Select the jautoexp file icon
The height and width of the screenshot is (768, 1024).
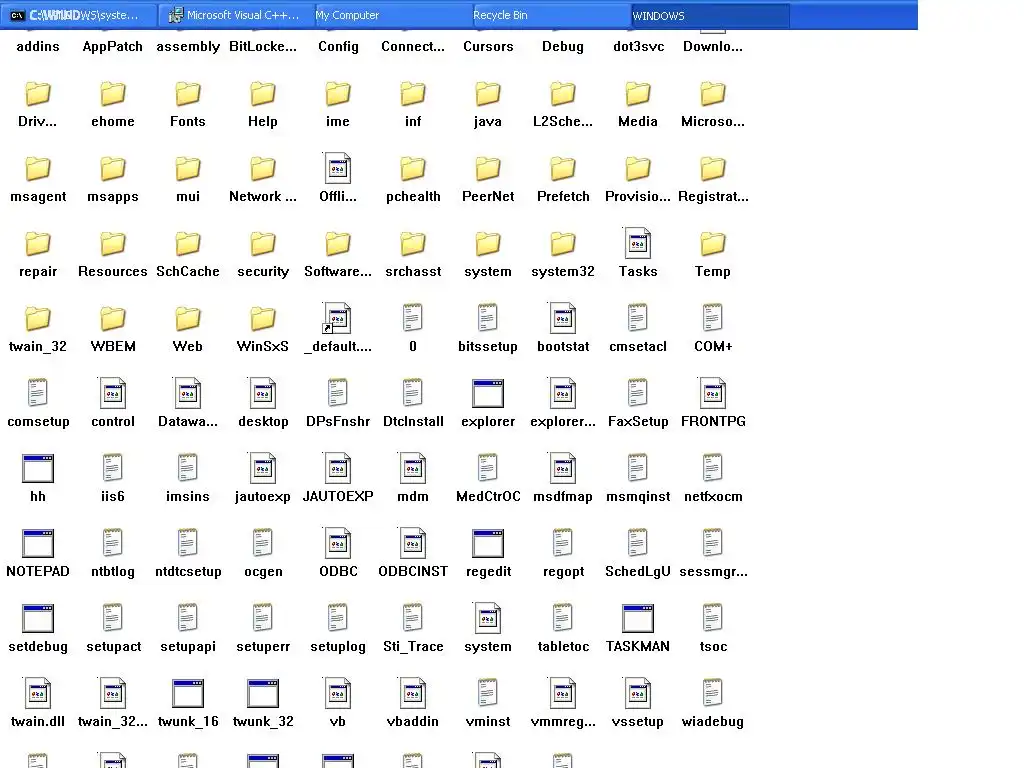(x=263, y=469)
